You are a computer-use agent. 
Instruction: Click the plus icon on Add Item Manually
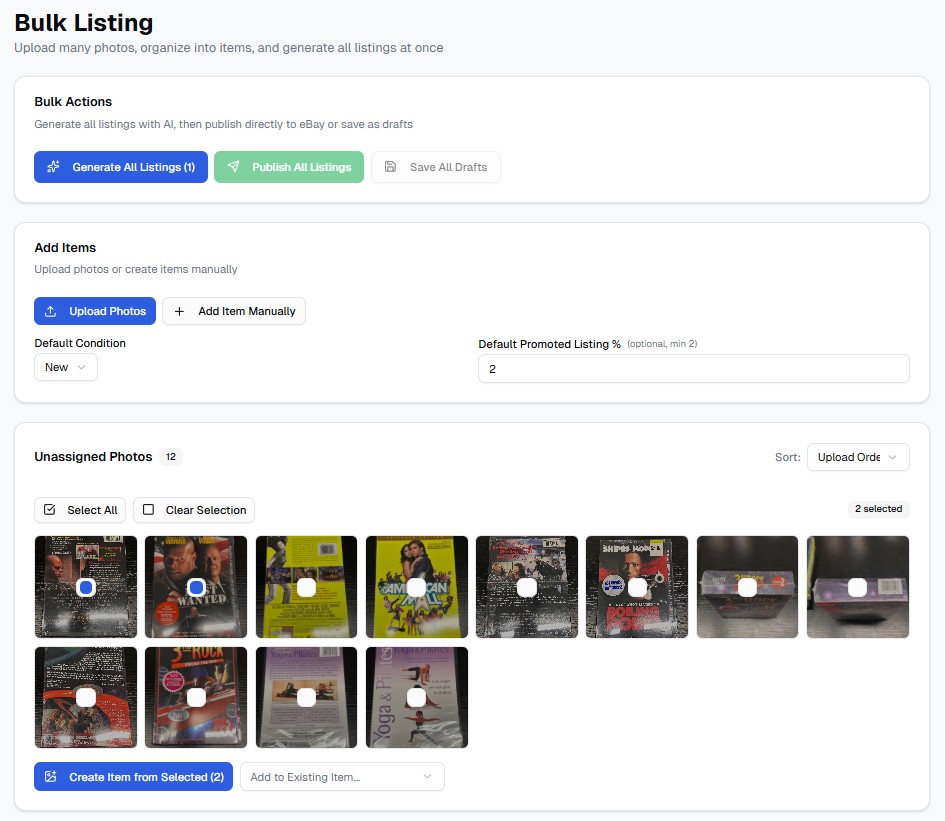(x=180, y=311)
